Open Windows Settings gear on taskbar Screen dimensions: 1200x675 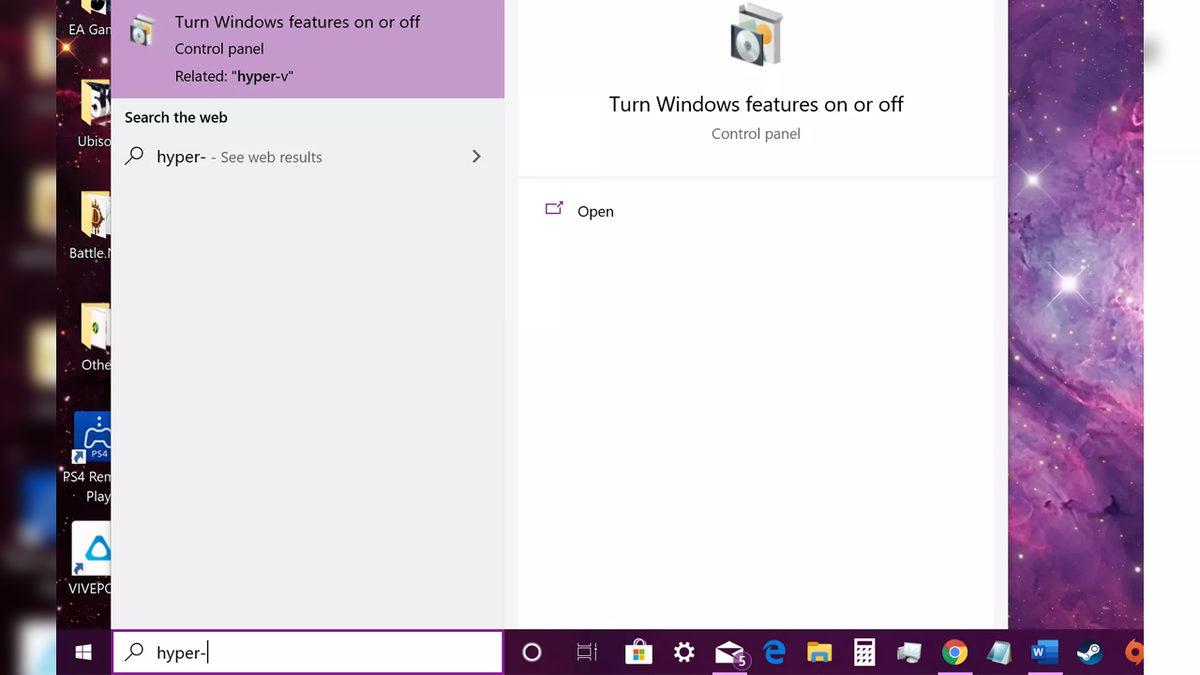683,652
